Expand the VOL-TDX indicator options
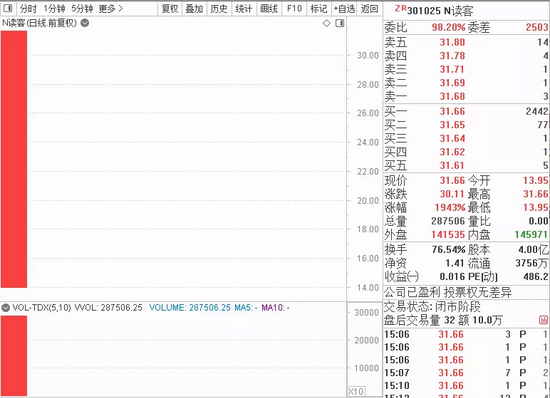This screenshot has width=550, height=398. click(6, 308)
